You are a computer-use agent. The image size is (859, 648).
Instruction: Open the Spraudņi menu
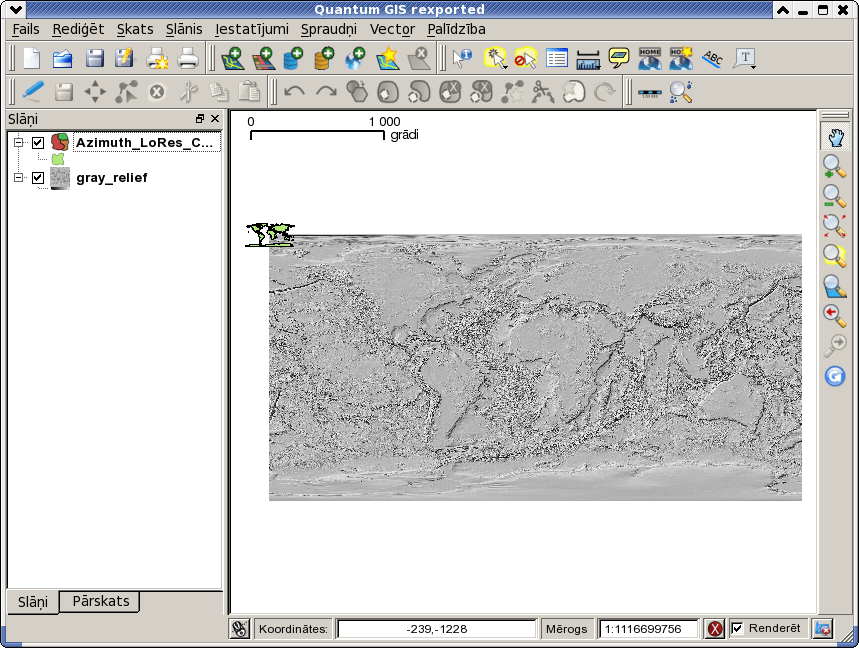click(x=329, y=29)
